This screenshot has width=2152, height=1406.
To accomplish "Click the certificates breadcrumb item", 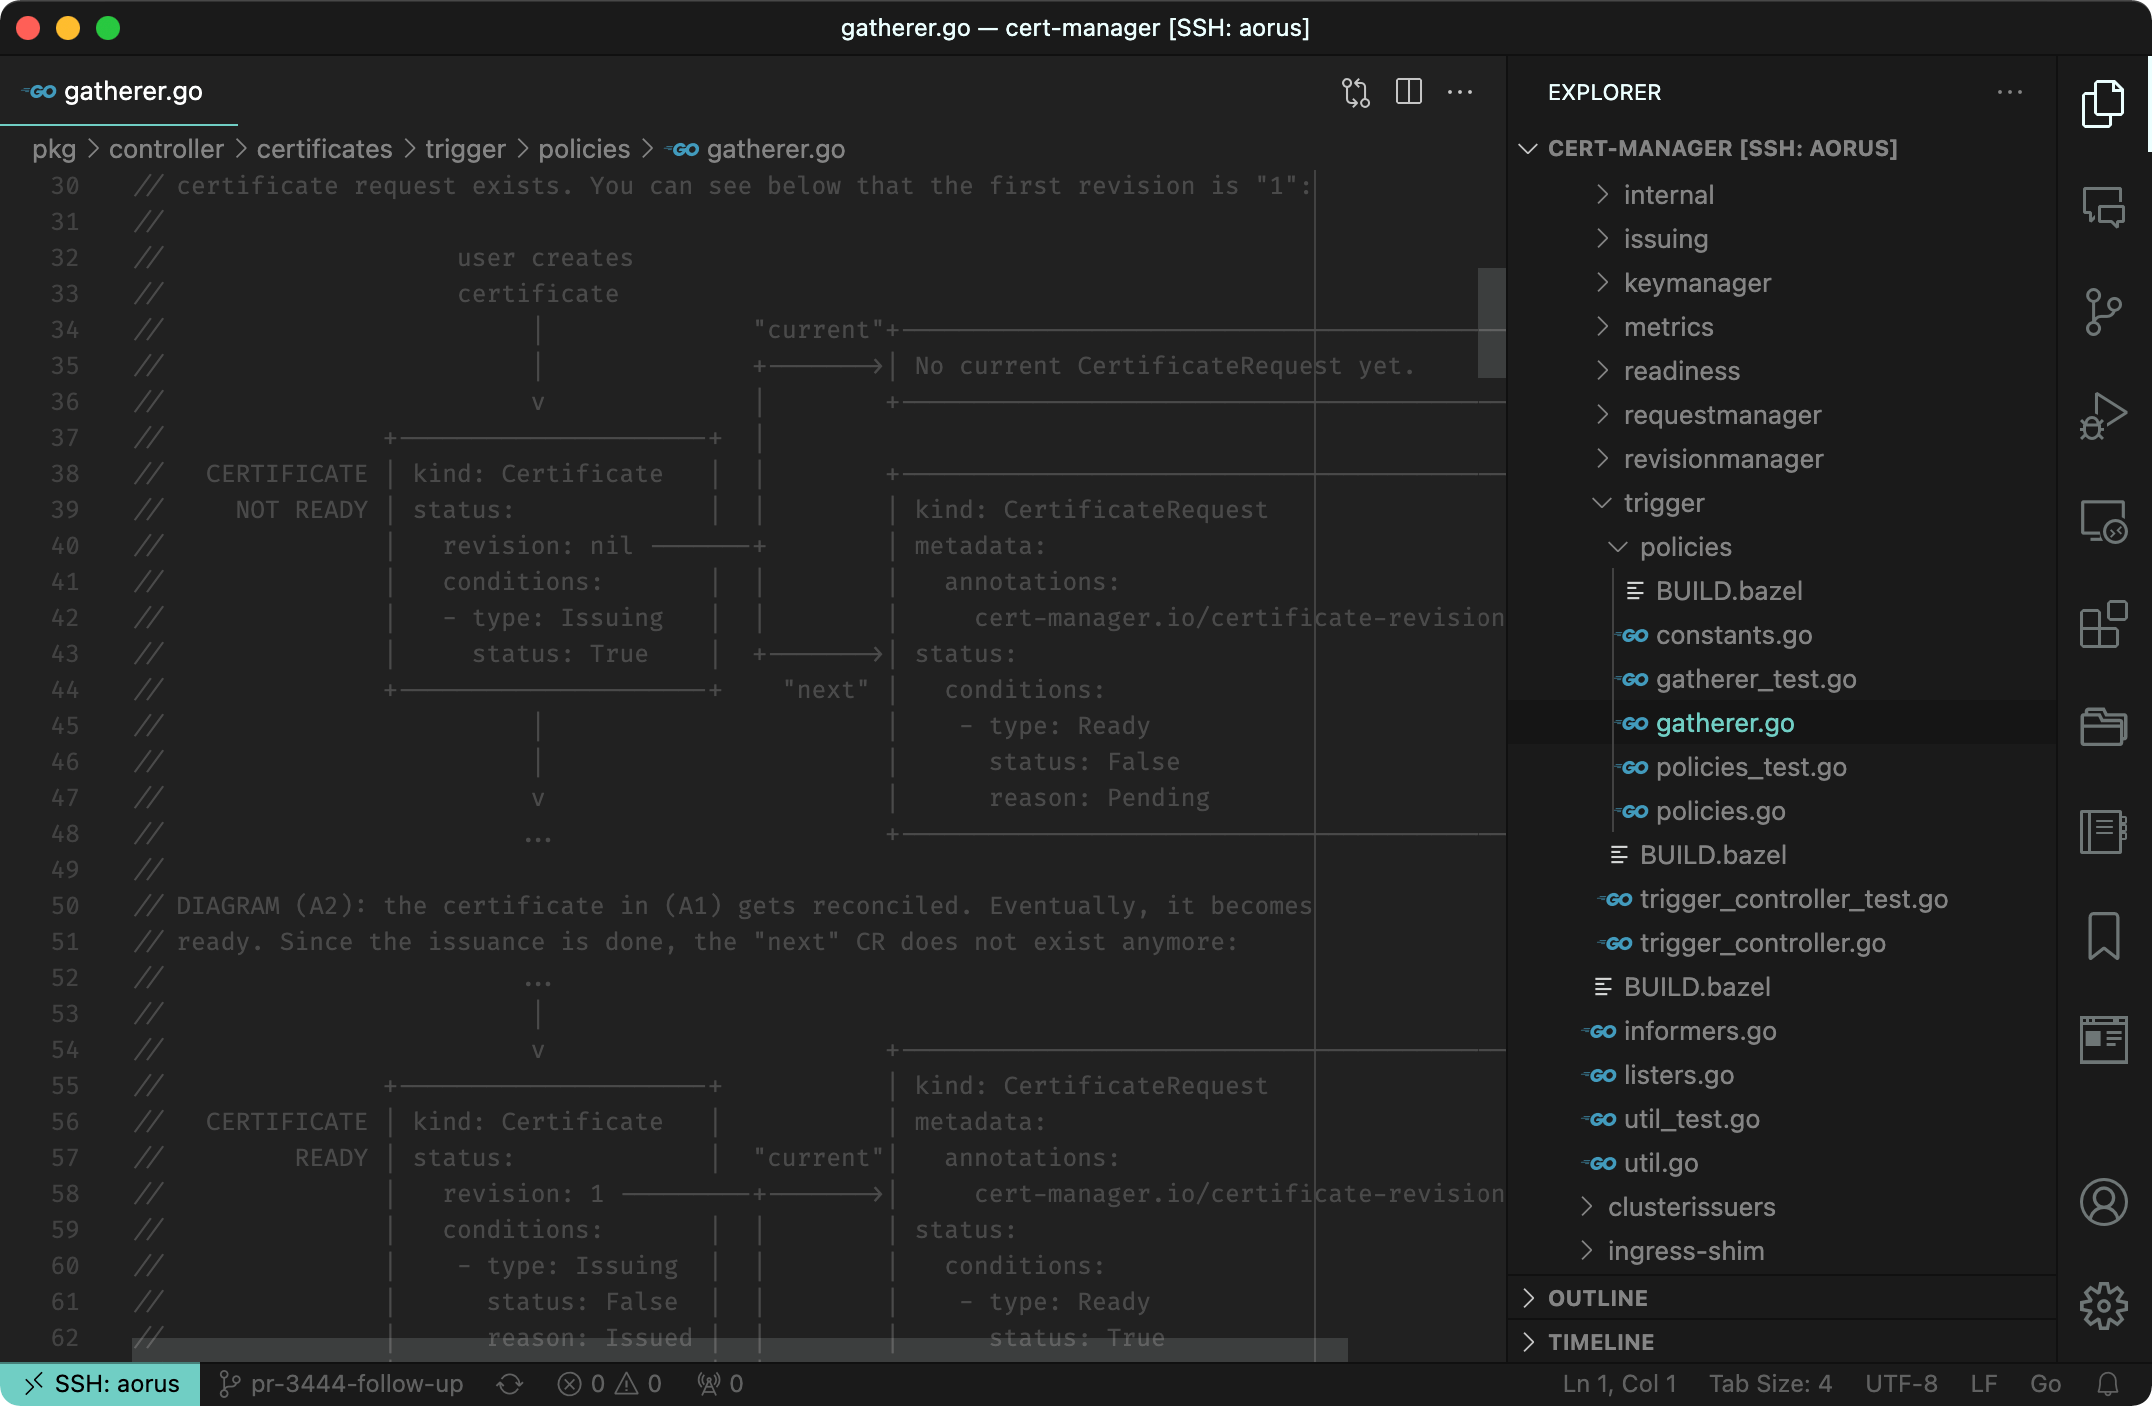I will (x=324, y=149).
